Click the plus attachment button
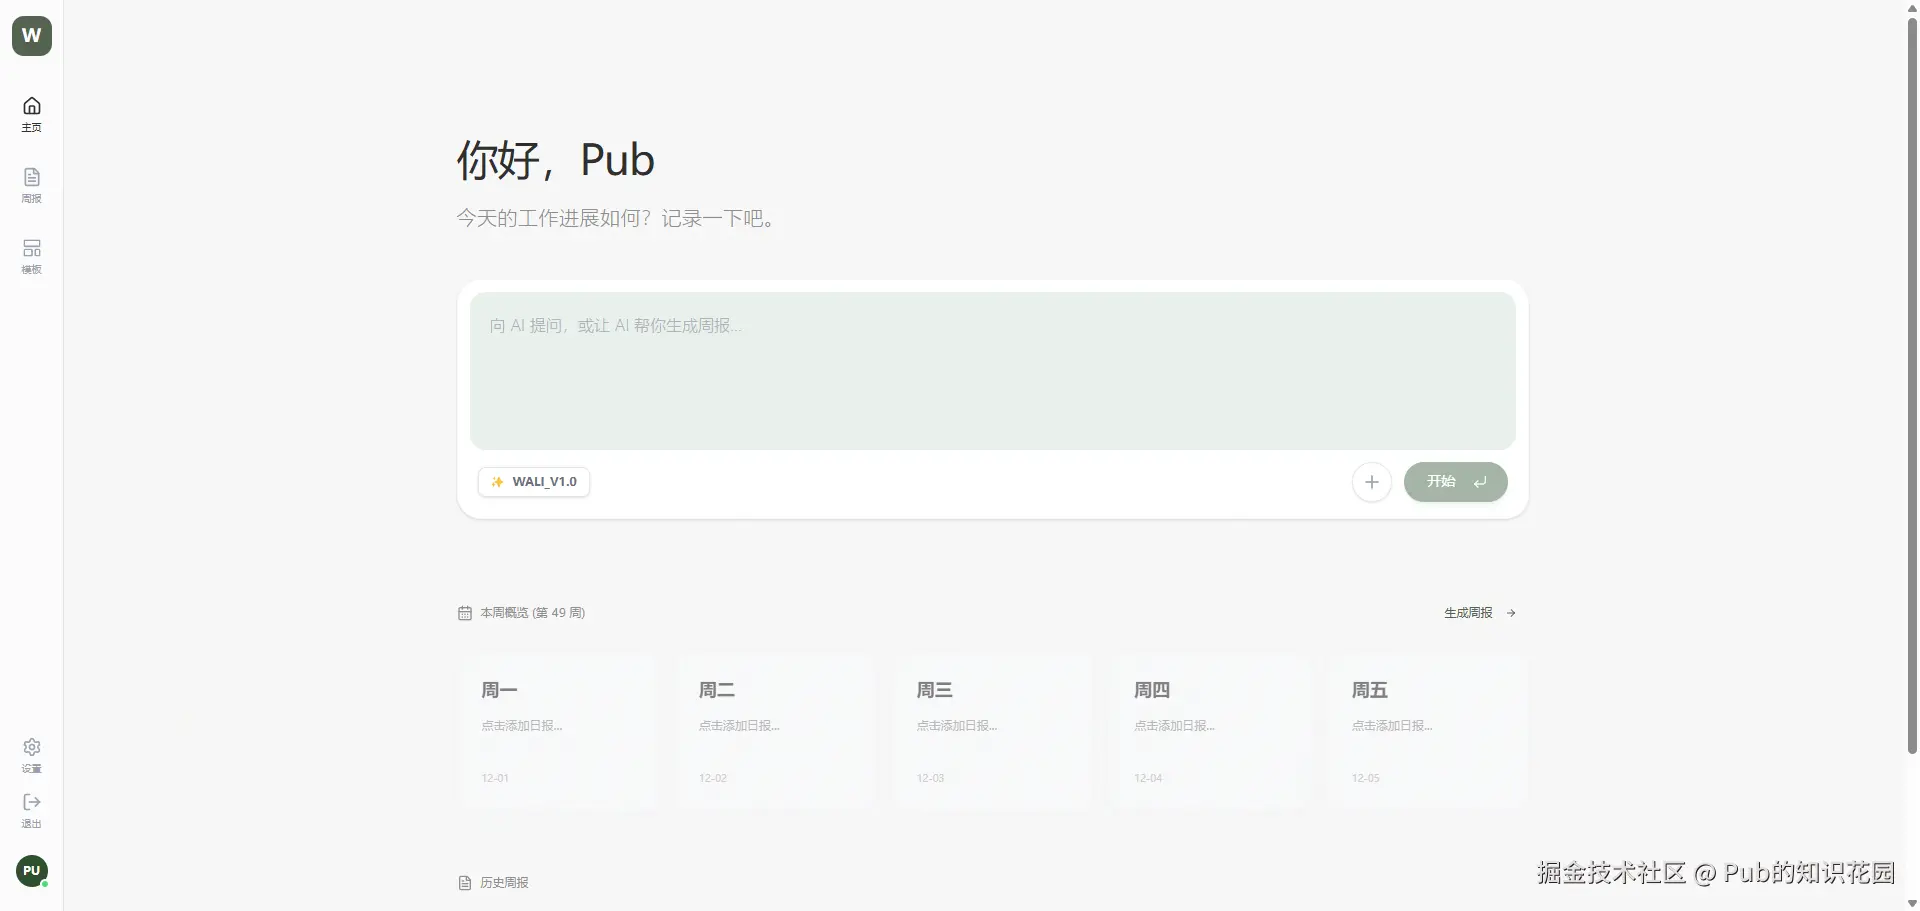 click(x=1371, y=482)
